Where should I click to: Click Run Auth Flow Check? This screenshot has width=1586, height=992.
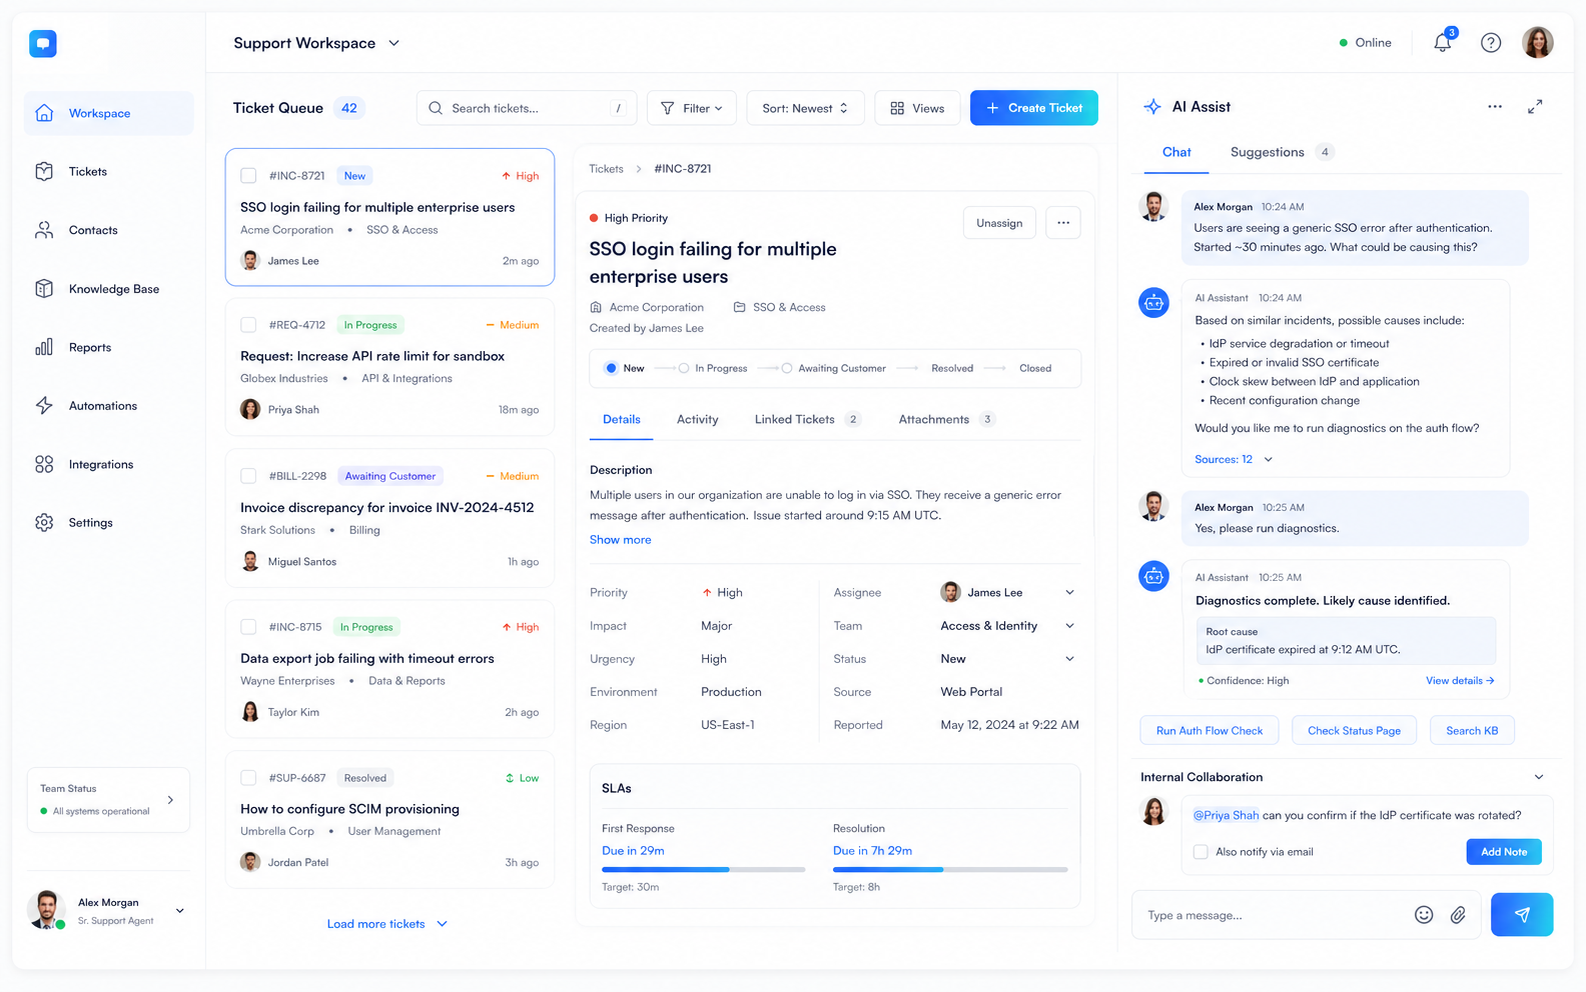click(1209, 731)
